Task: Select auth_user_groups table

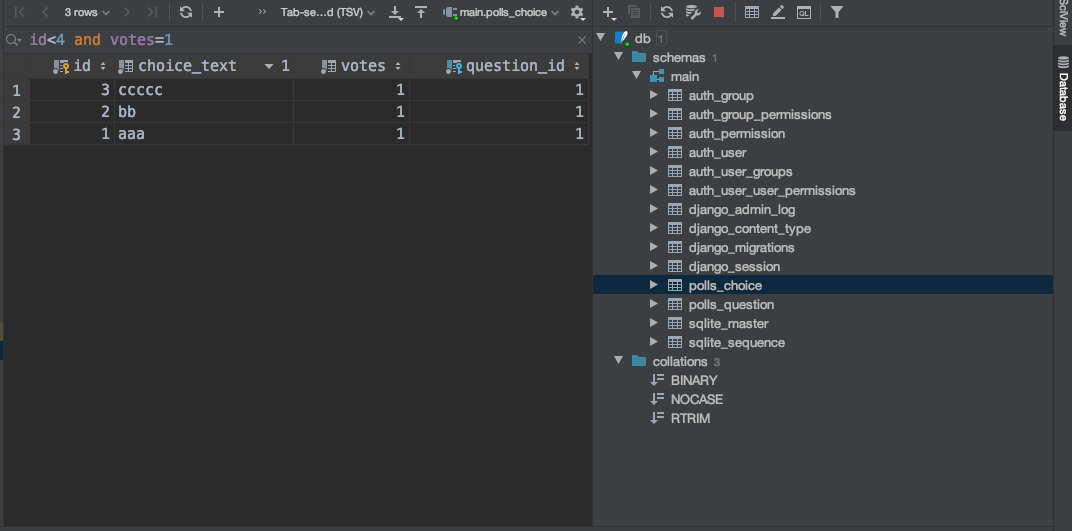Action: (x=740, y=172)
